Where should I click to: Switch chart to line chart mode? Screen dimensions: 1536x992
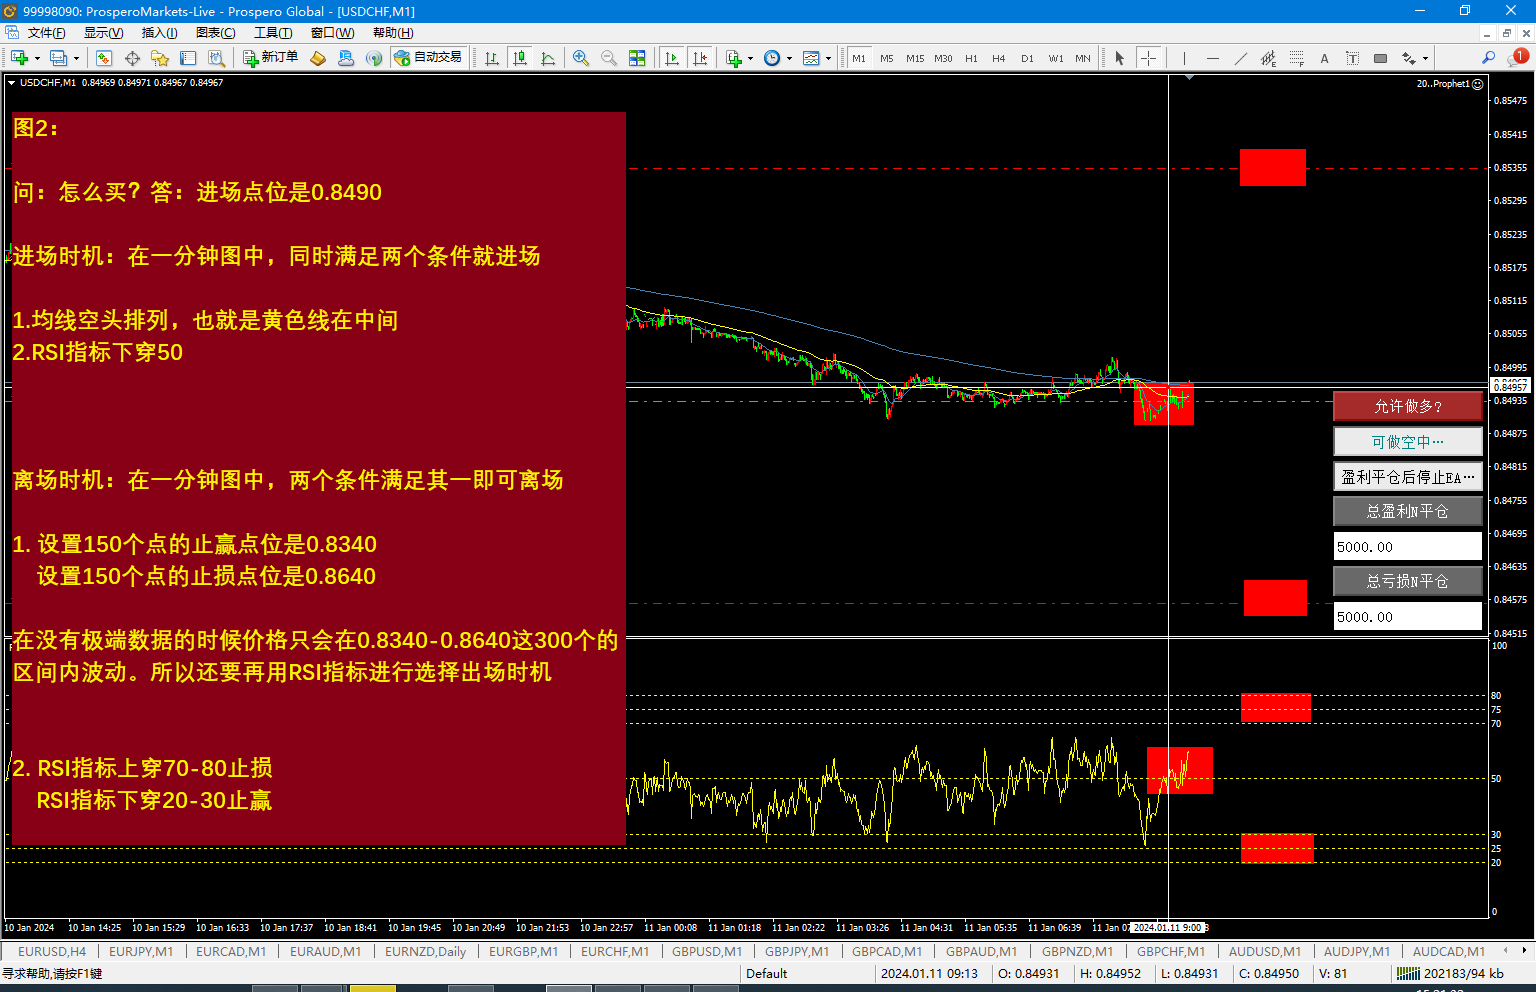click(547, 58)
